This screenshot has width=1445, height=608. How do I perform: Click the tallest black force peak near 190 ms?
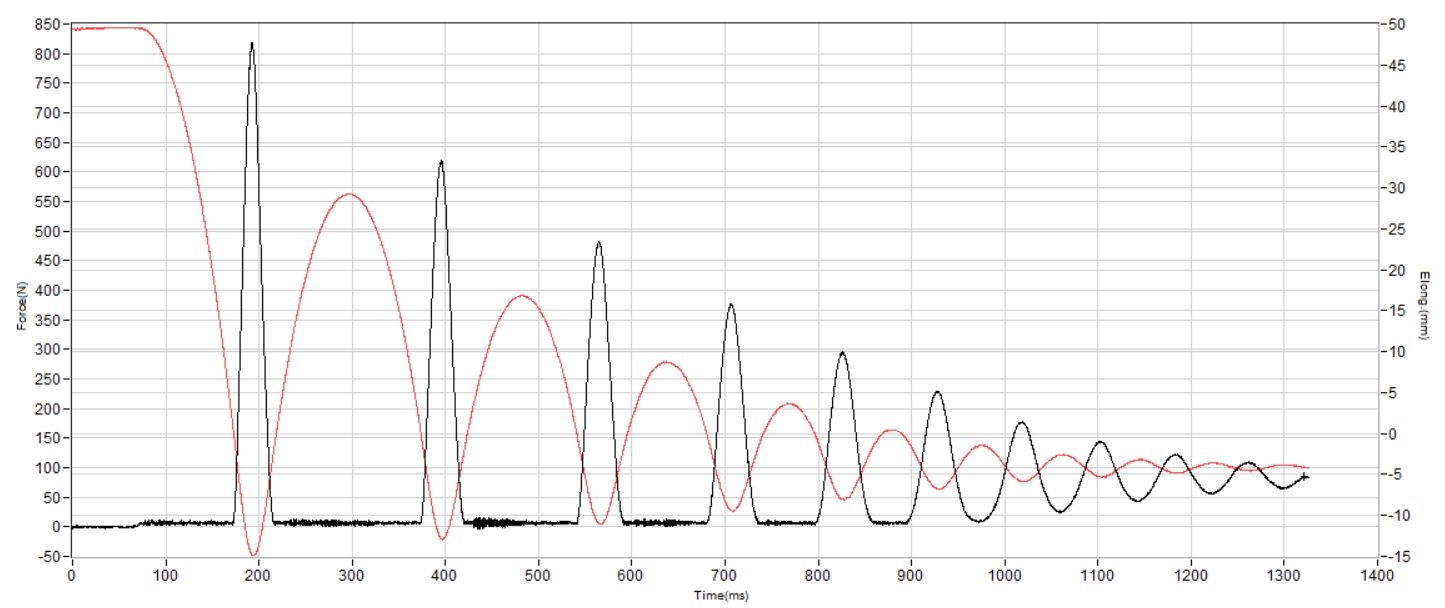[252, 45]
